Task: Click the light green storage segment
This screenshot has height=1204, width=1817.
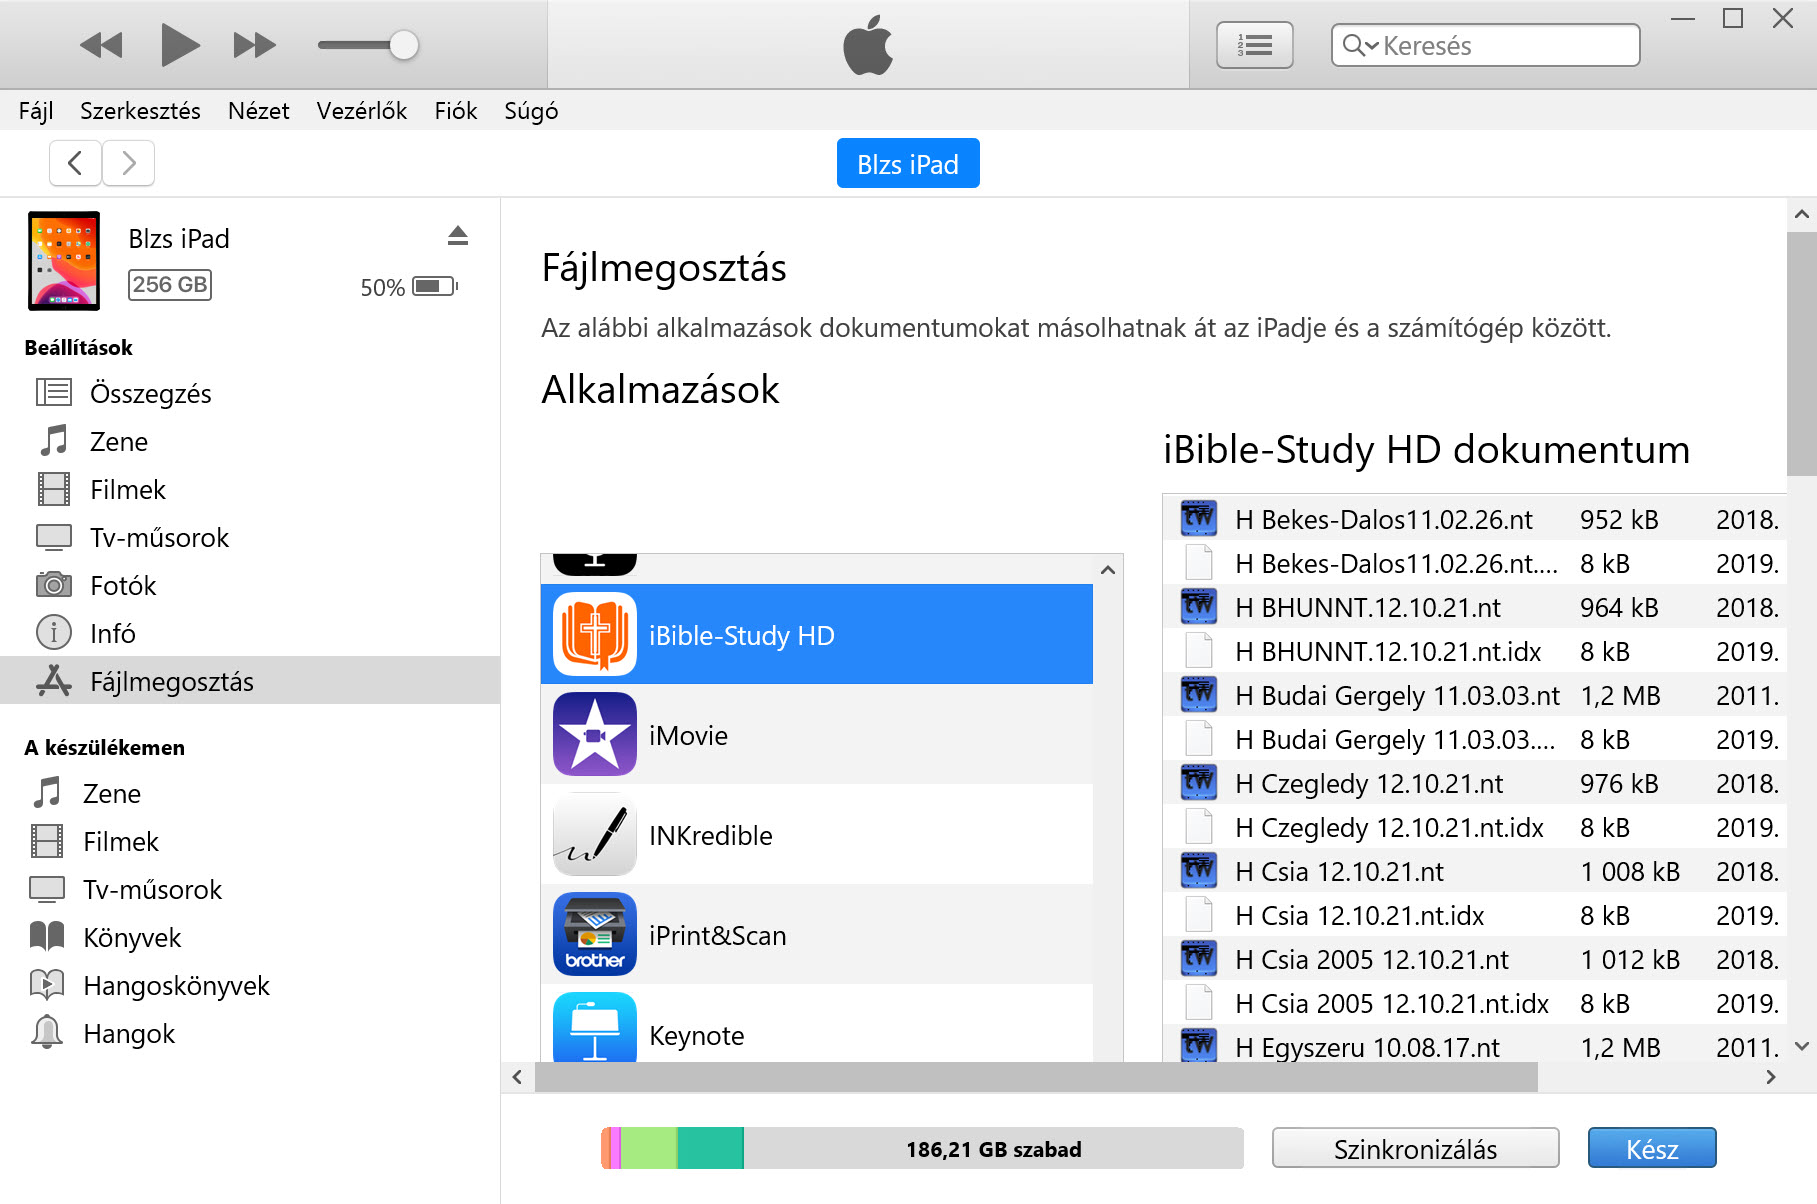Action: [649, 1148]
